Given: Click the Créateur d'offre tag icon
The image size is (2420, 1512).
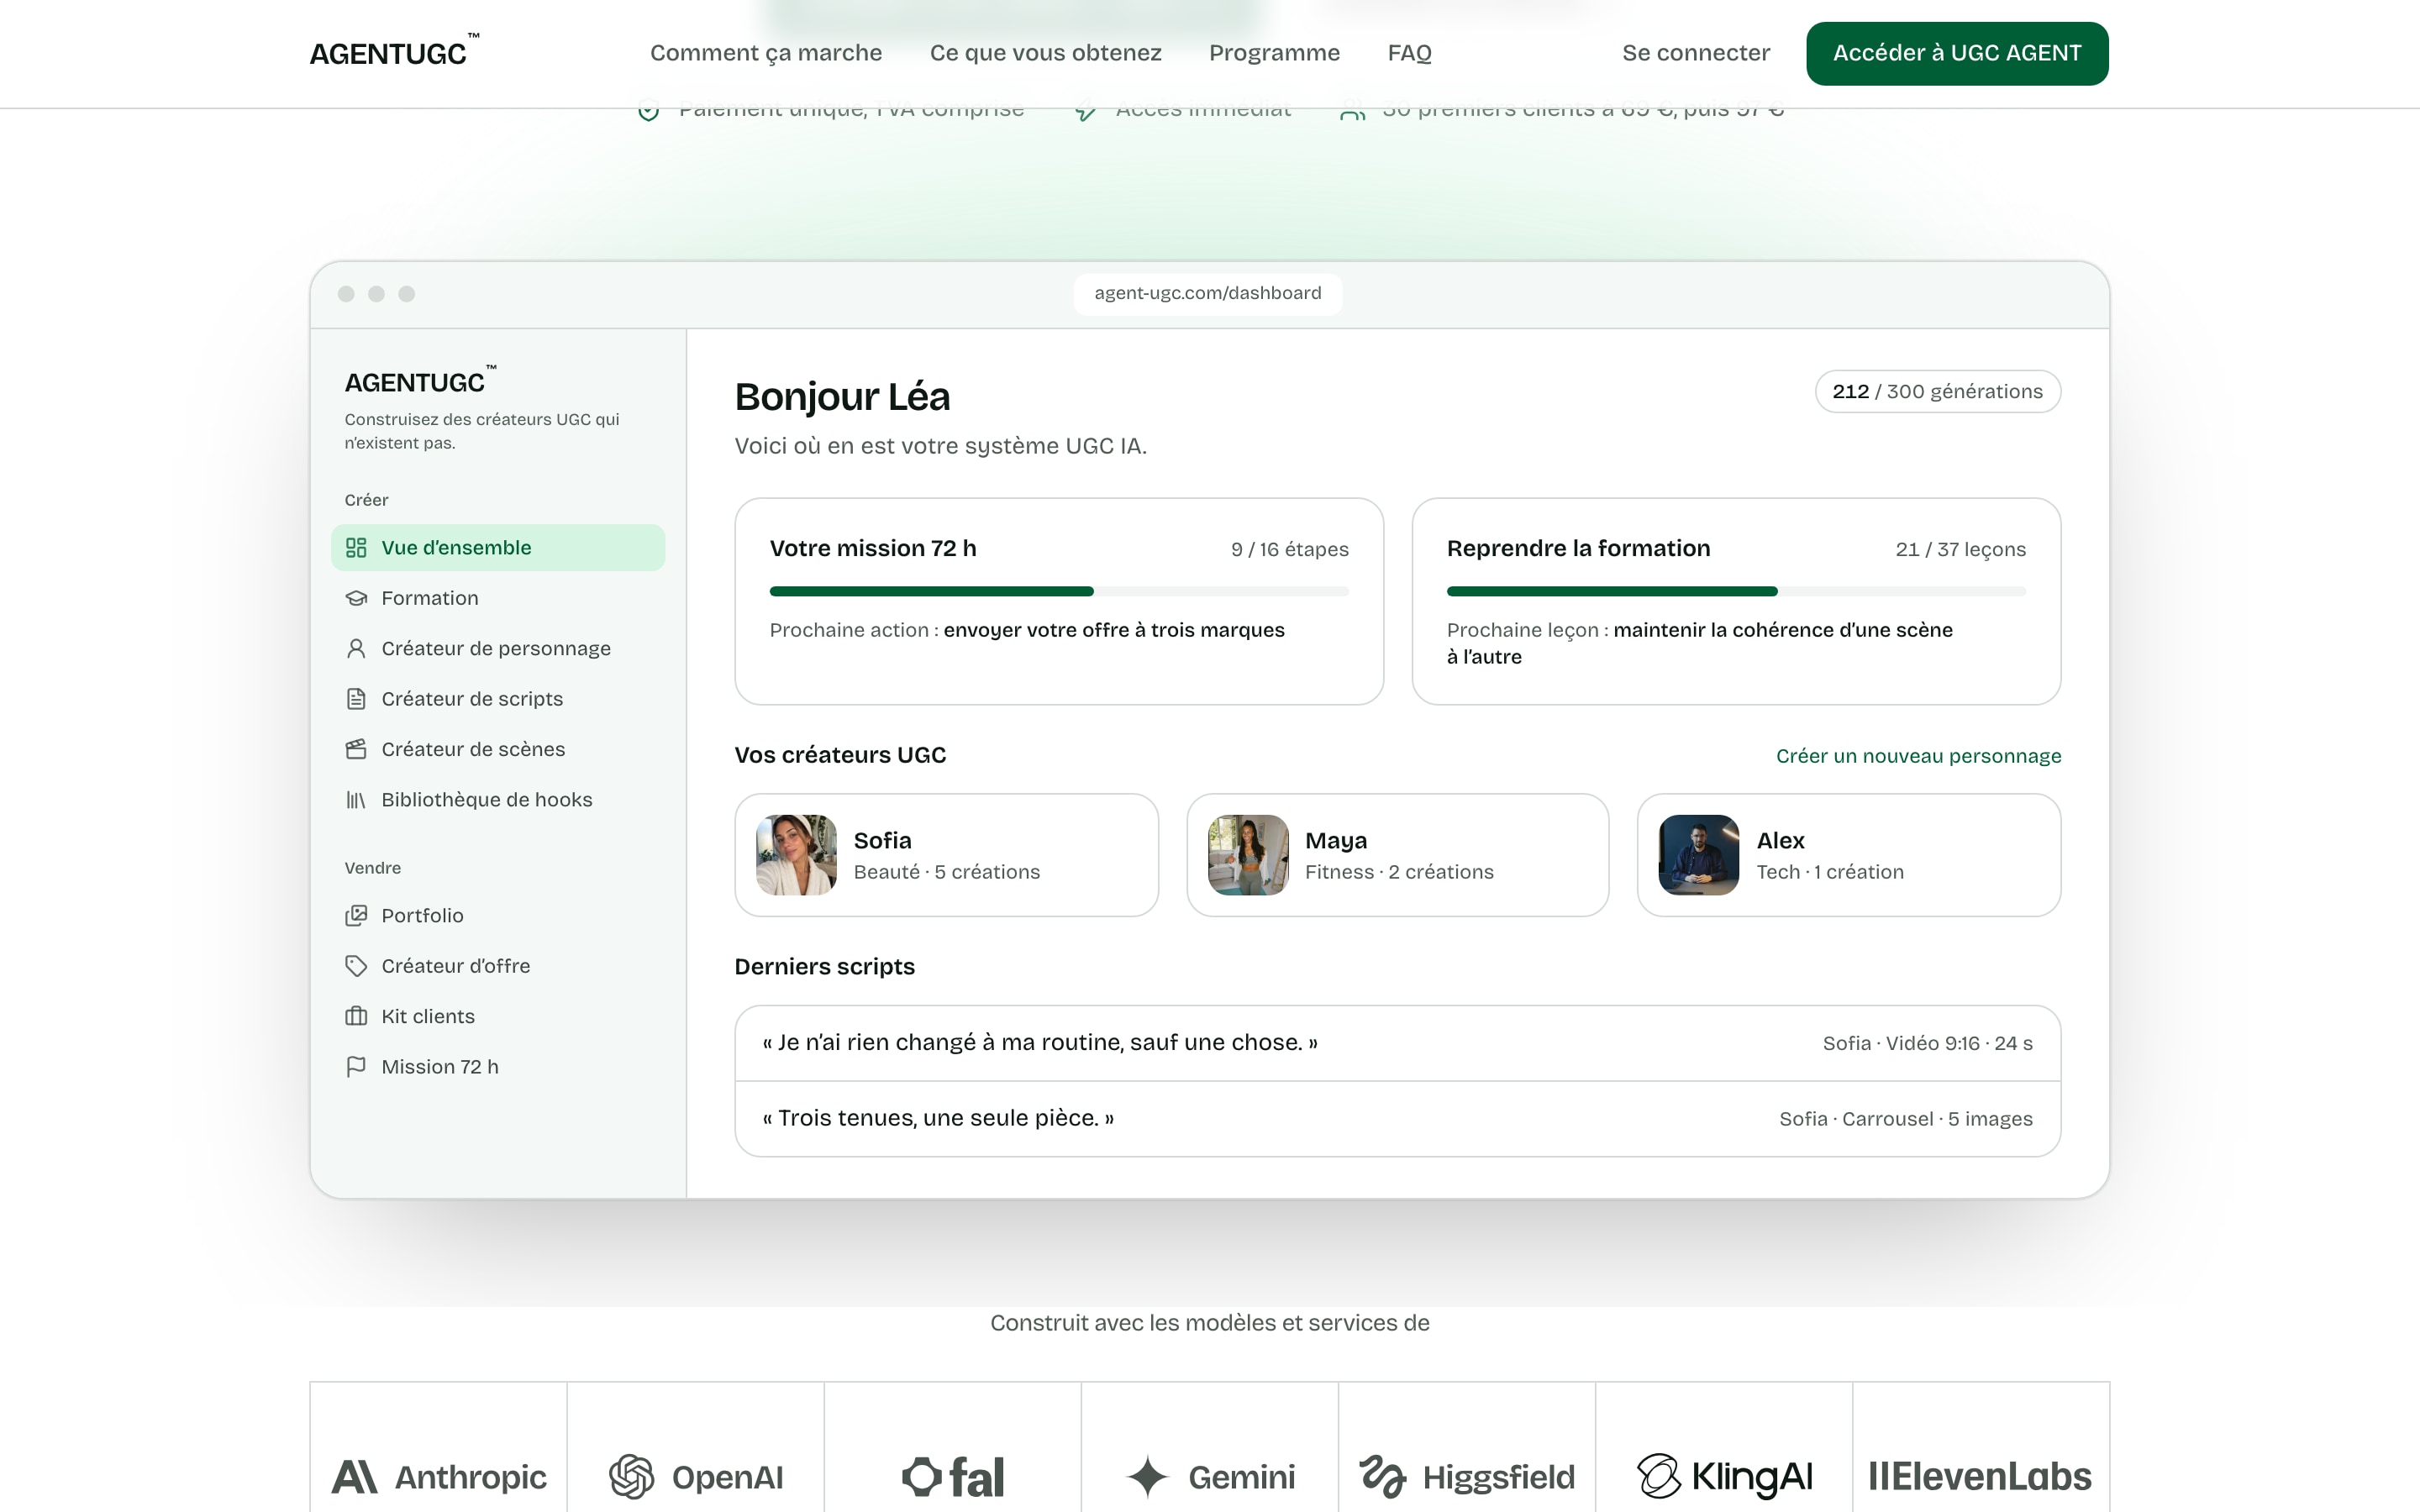Looking at the screenshot, I should (356, 966).
